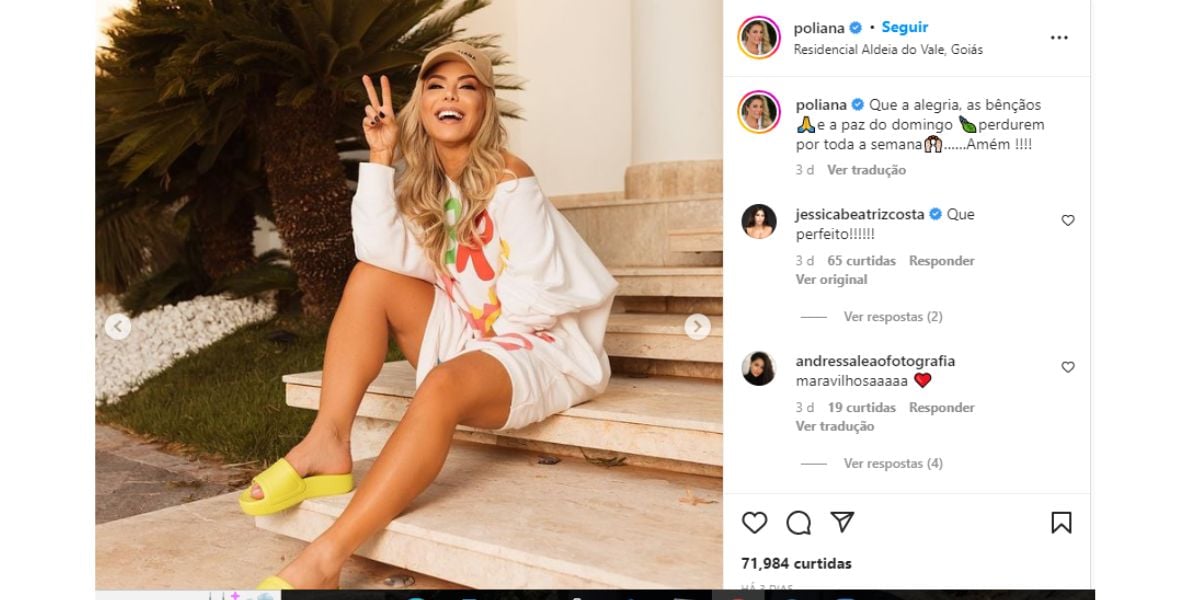
Task: Click Ver tradução under the caption
Action: point(866,170)
